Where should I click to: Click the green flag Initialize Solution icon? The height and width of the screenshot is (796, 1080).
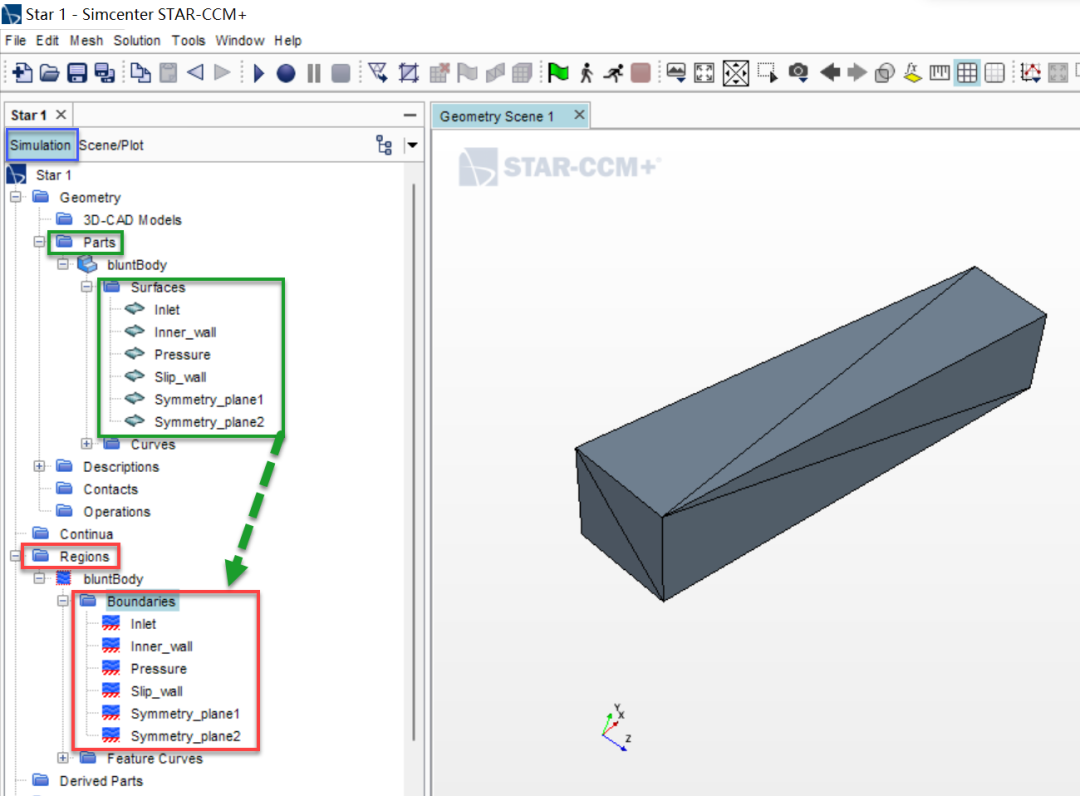pos(558,72)
